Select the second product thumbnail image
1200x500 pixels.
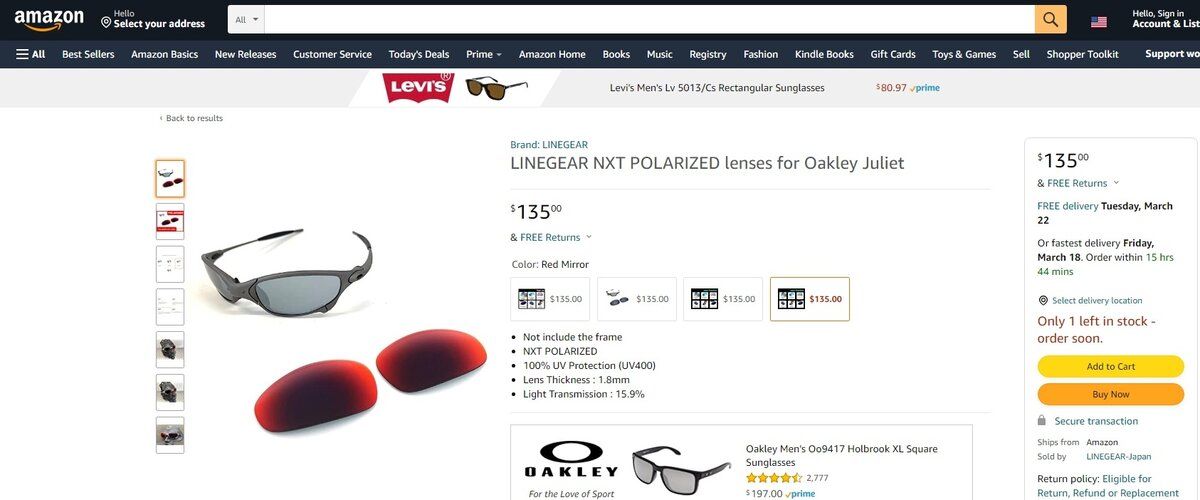(170, 221)
